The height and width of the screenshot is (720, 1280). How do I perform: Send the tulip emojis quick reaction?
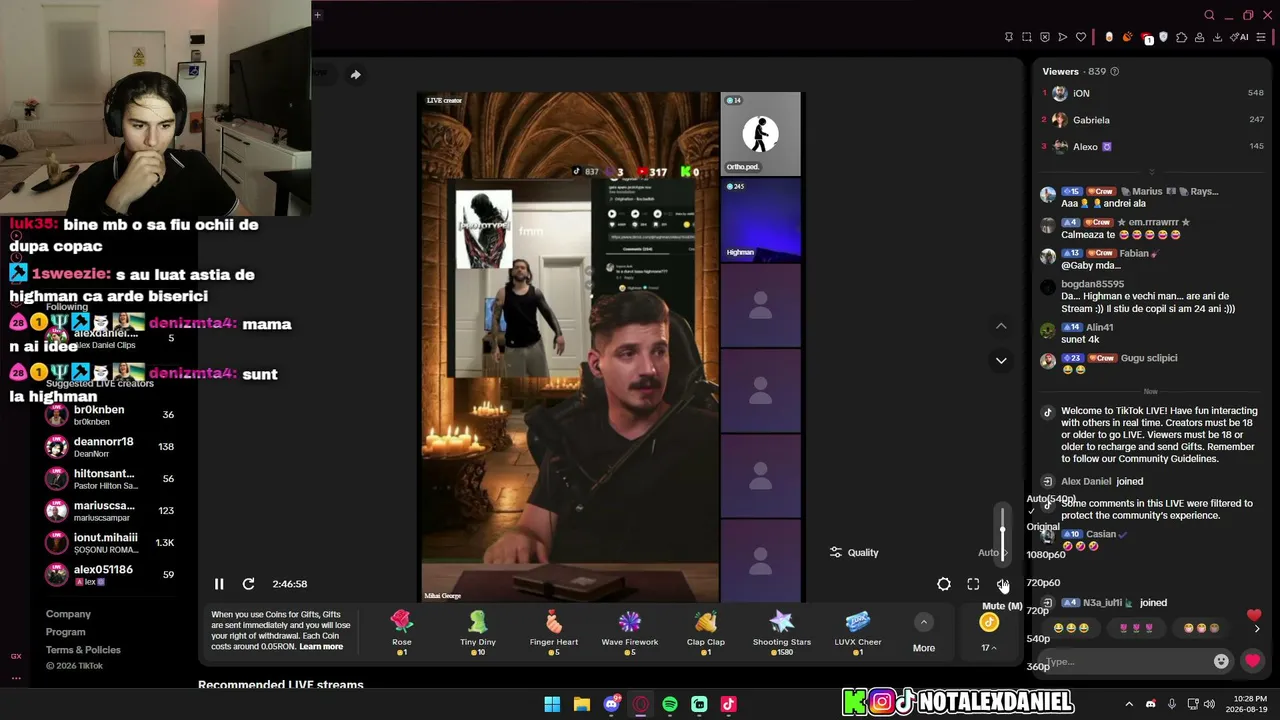[x=1136, y=628]
